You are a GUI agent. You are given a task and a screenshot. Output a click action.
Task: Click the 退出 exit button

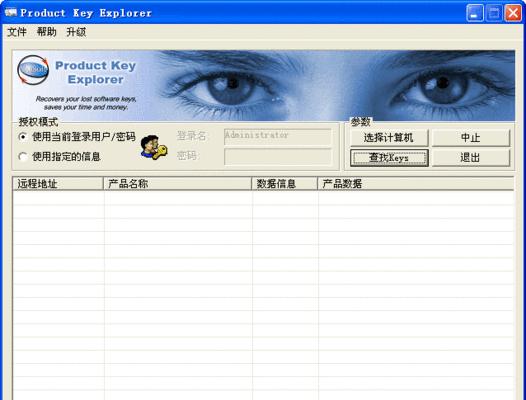coord(471,158)
